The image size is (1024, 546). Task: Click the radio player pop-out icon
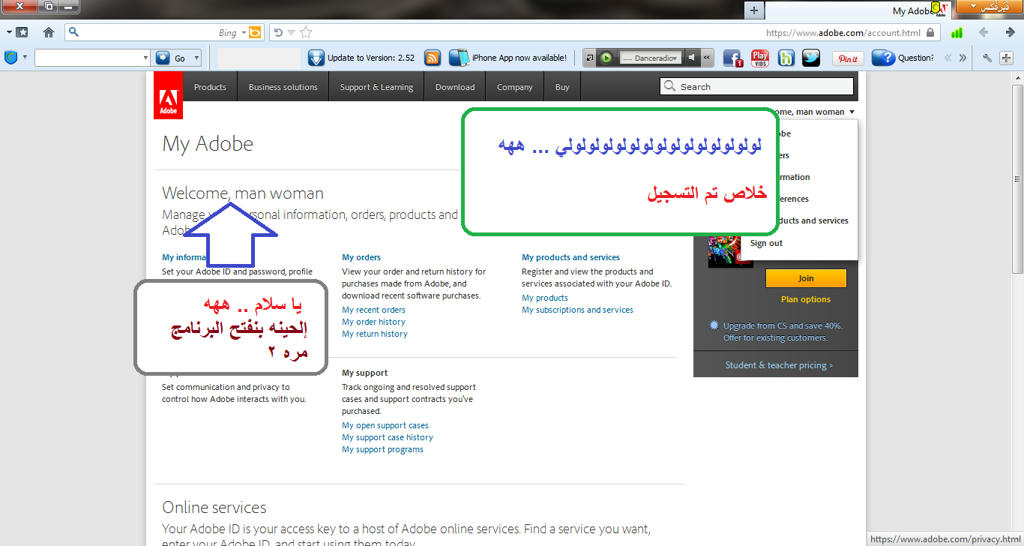(x=590, y=57)
